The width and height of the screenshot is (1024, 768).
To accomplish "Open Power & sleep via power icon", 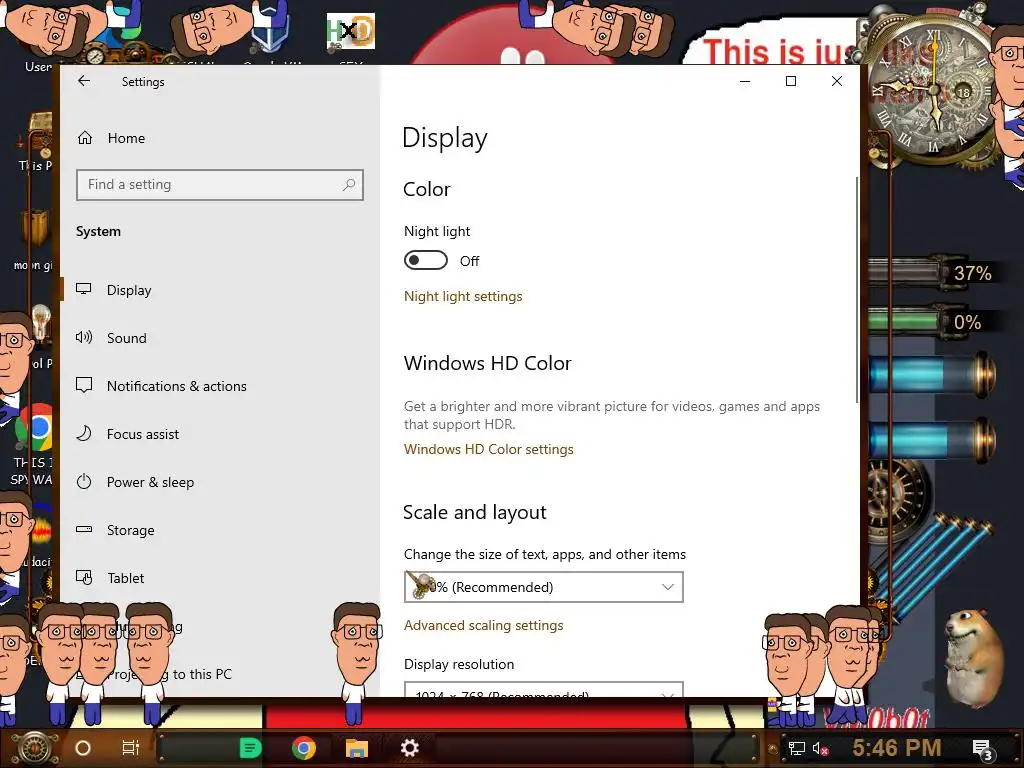I will click(x=84, y=482).
